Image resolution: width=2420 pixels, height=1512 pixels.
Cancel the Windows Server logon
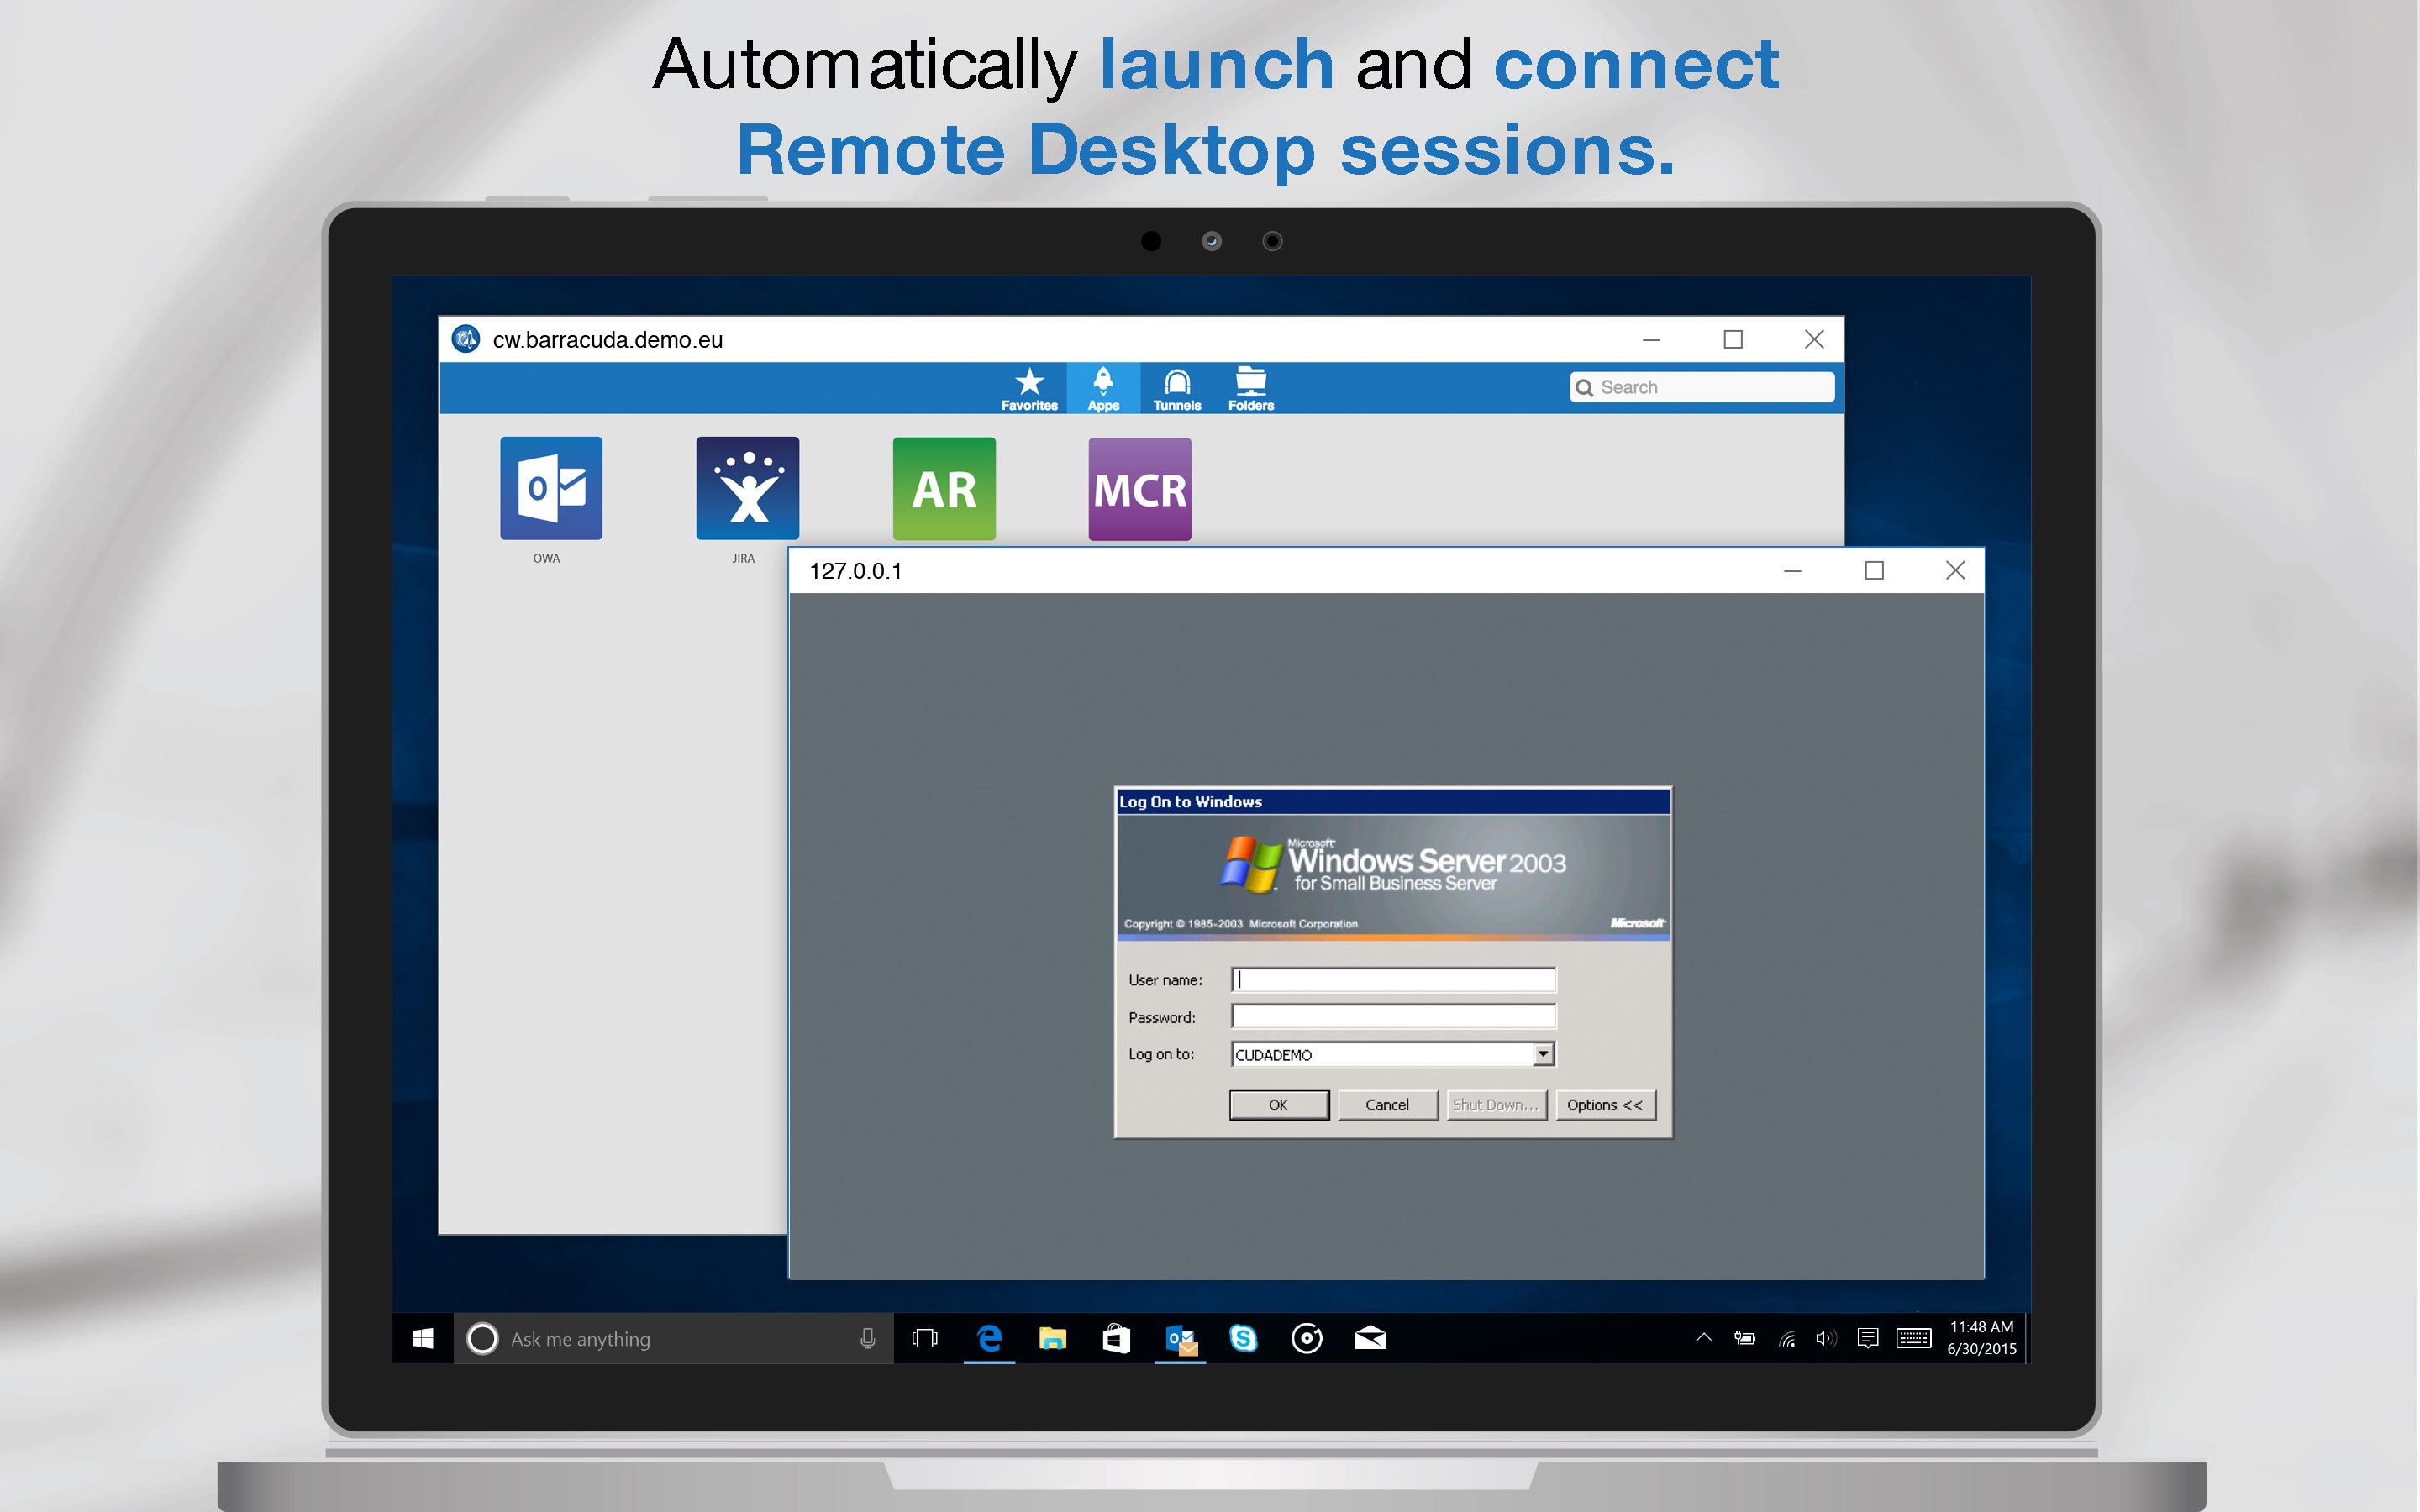[1387, 1105]
